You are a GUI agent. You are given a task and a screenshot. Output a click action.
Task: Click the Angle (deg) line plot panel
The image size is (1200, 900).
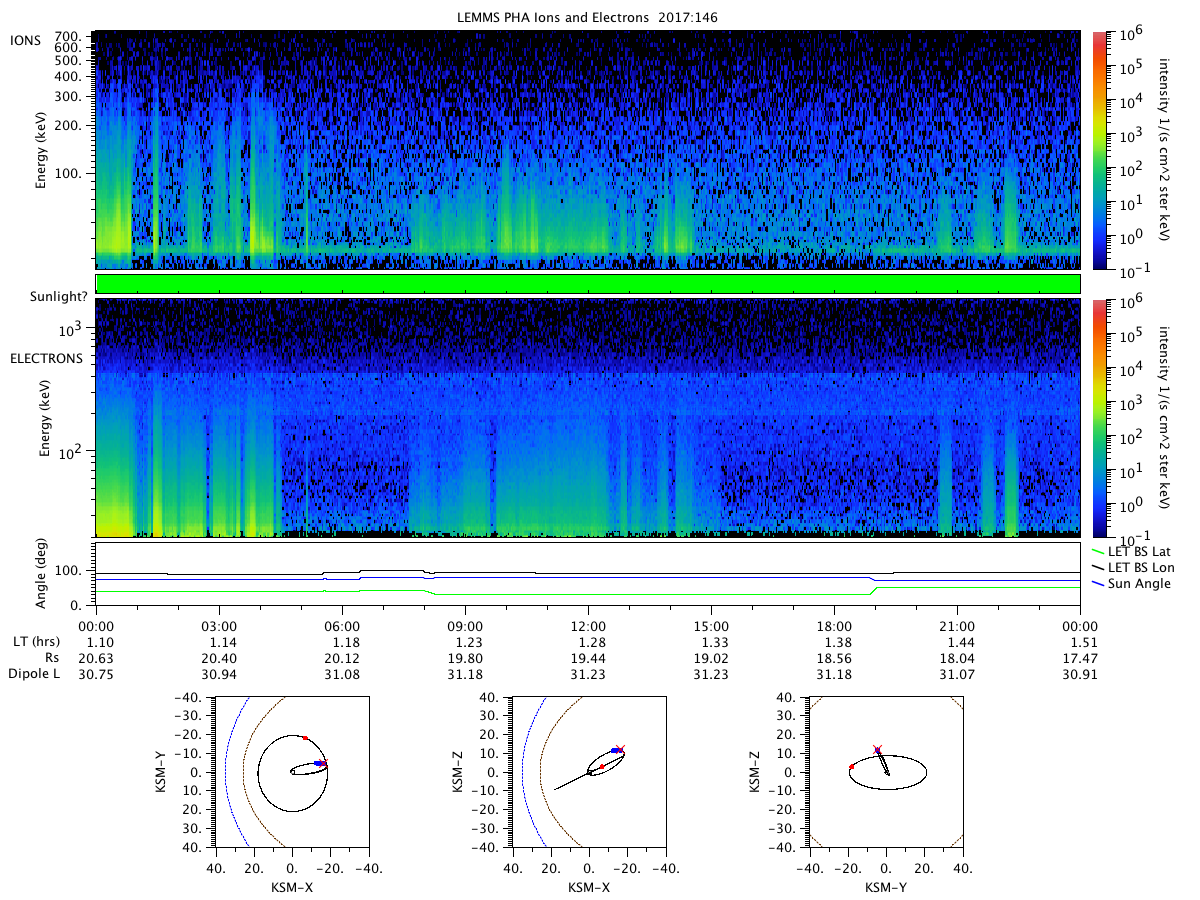pyautogui.click(x=588, y=574)
